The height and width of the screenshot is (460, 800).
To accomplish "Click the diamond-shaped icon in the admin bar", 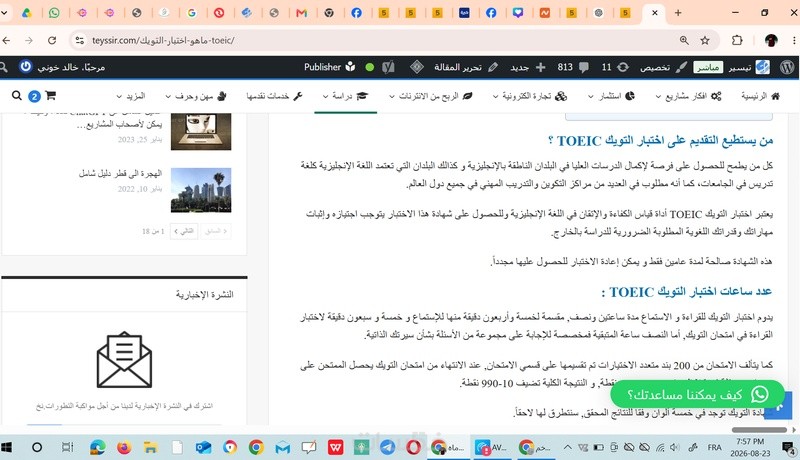I will [417, 67].
